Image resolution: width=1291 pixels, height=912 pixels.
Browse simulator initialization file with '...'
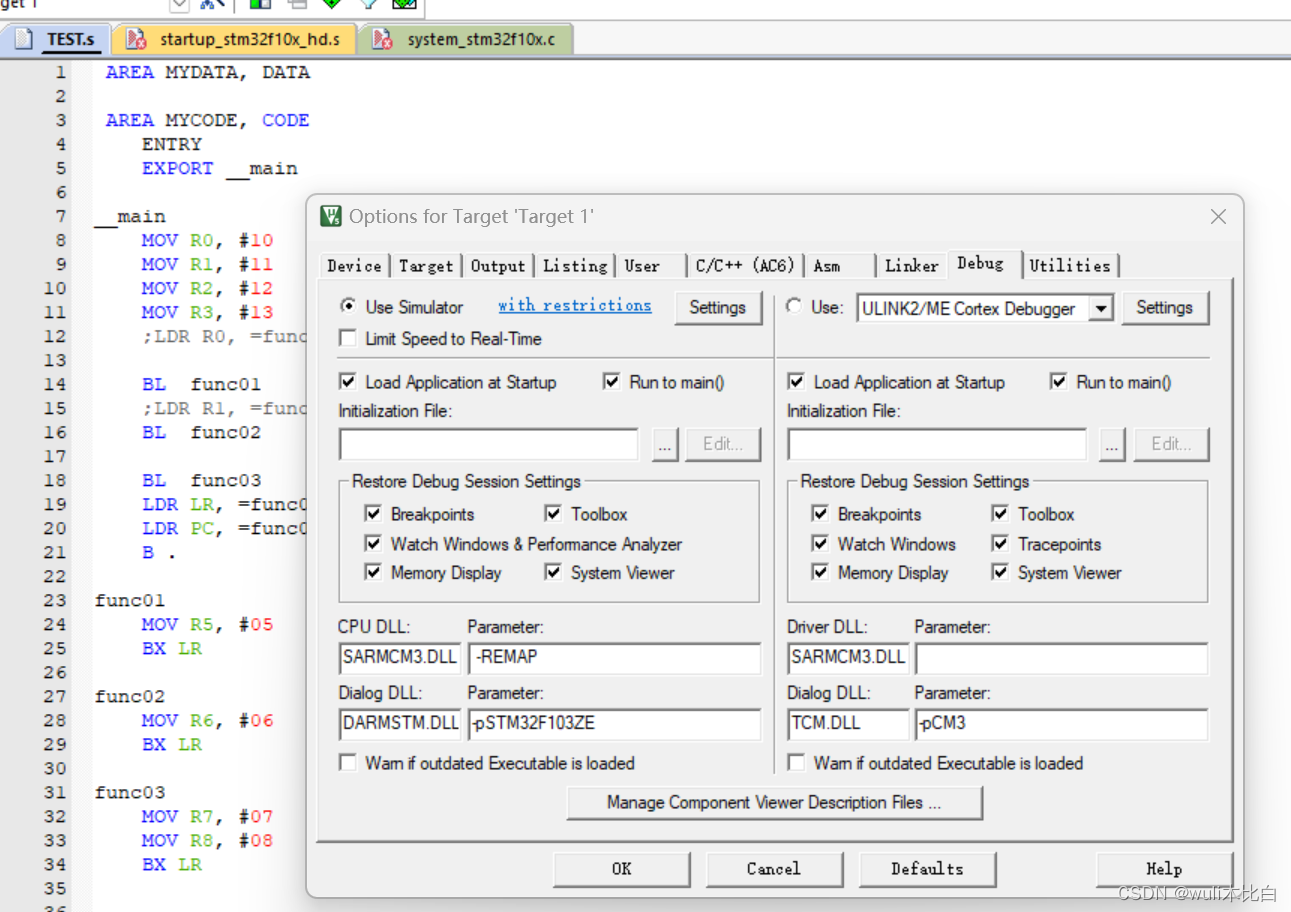(x=665, y=444)
